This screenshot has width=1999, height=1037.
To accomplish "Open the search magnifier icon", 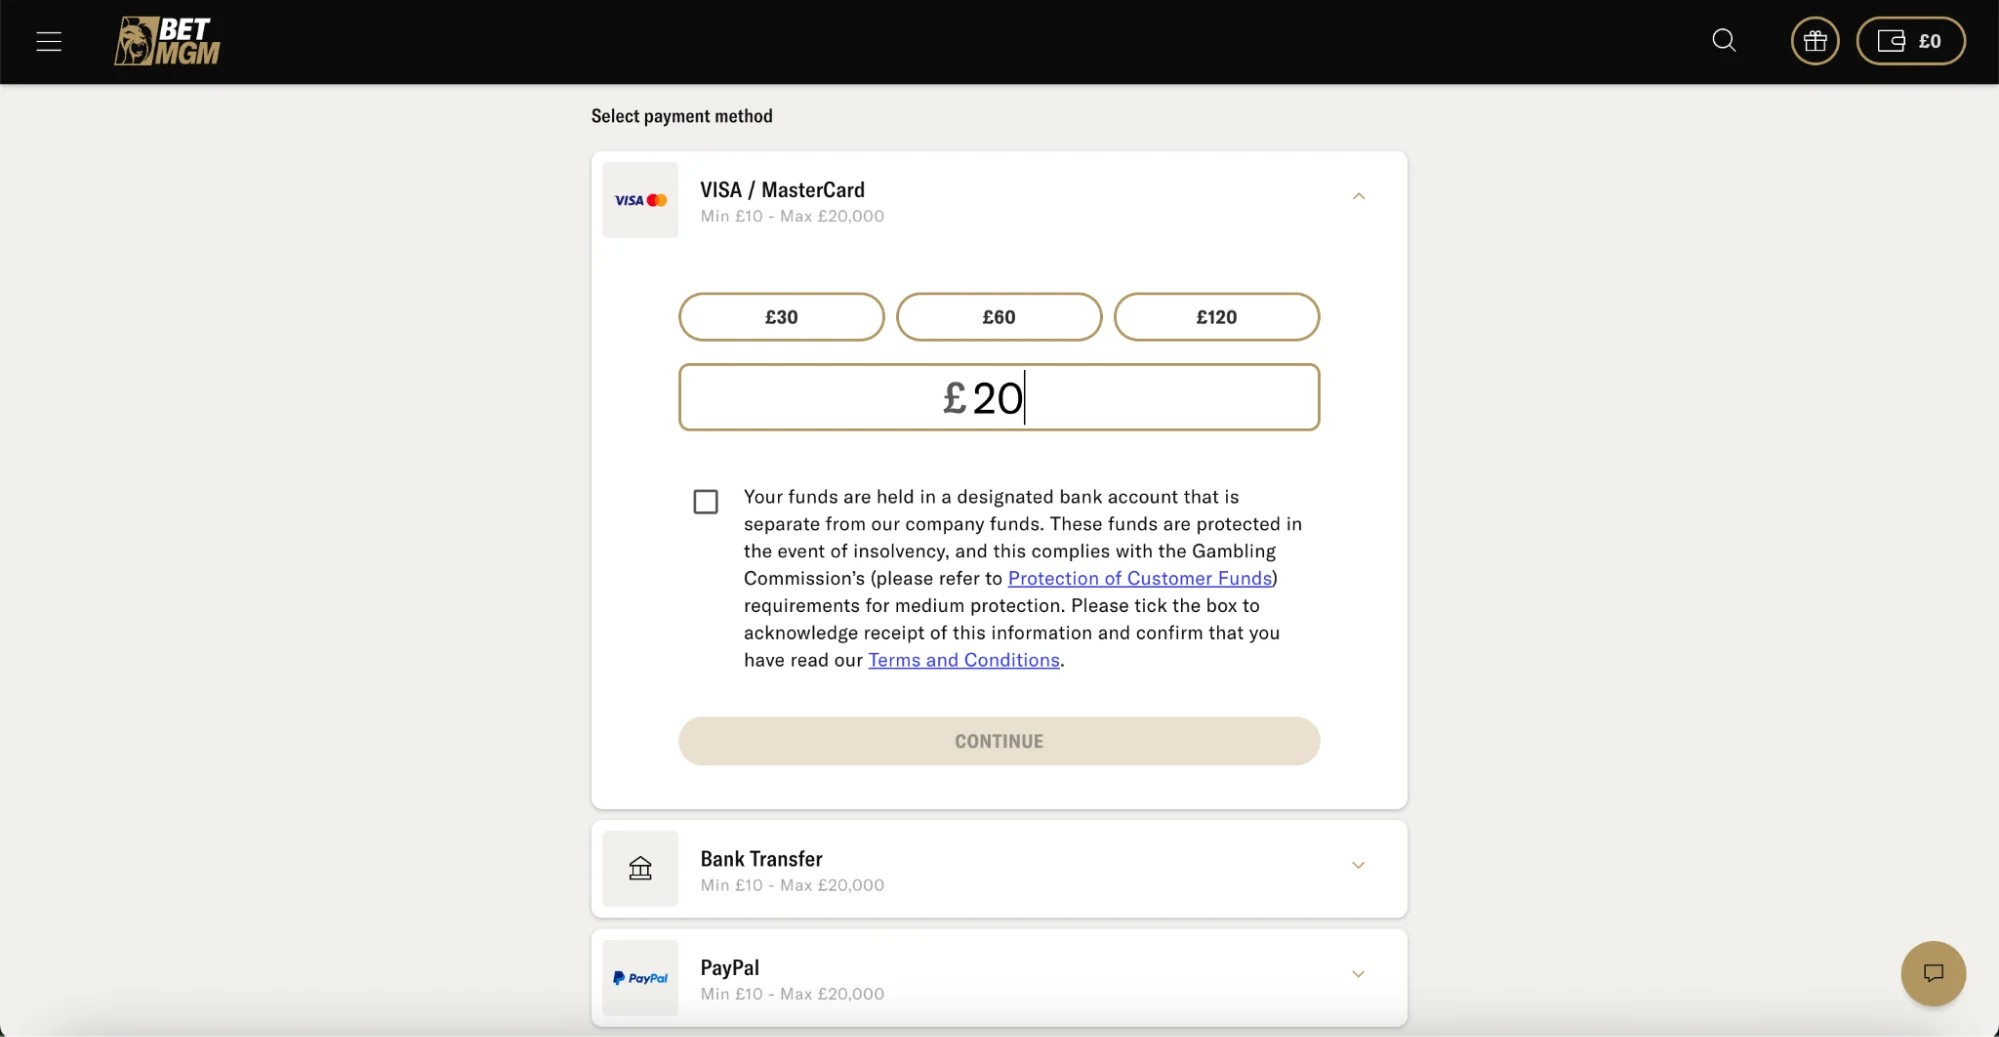I will (1723, 41).
